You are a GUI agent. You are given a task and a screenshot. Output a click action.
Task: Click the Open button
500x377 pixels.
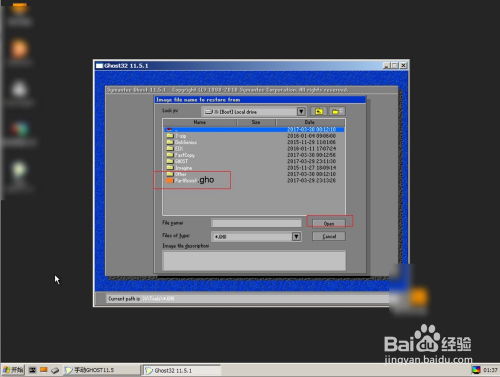[329, 223]
